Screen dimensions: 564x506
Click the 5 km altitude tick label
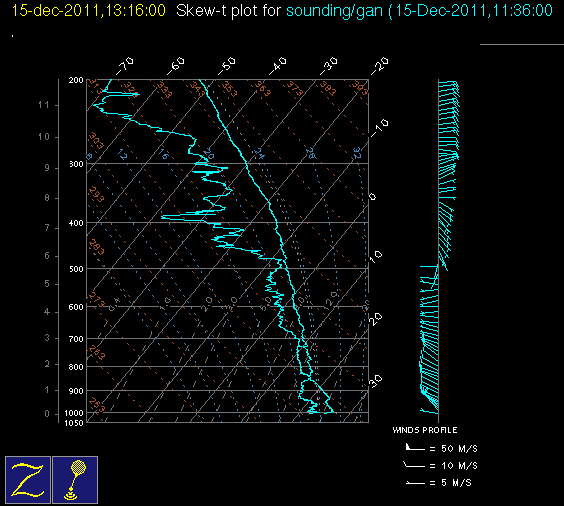pyautogui.click(x=47, y=284)
